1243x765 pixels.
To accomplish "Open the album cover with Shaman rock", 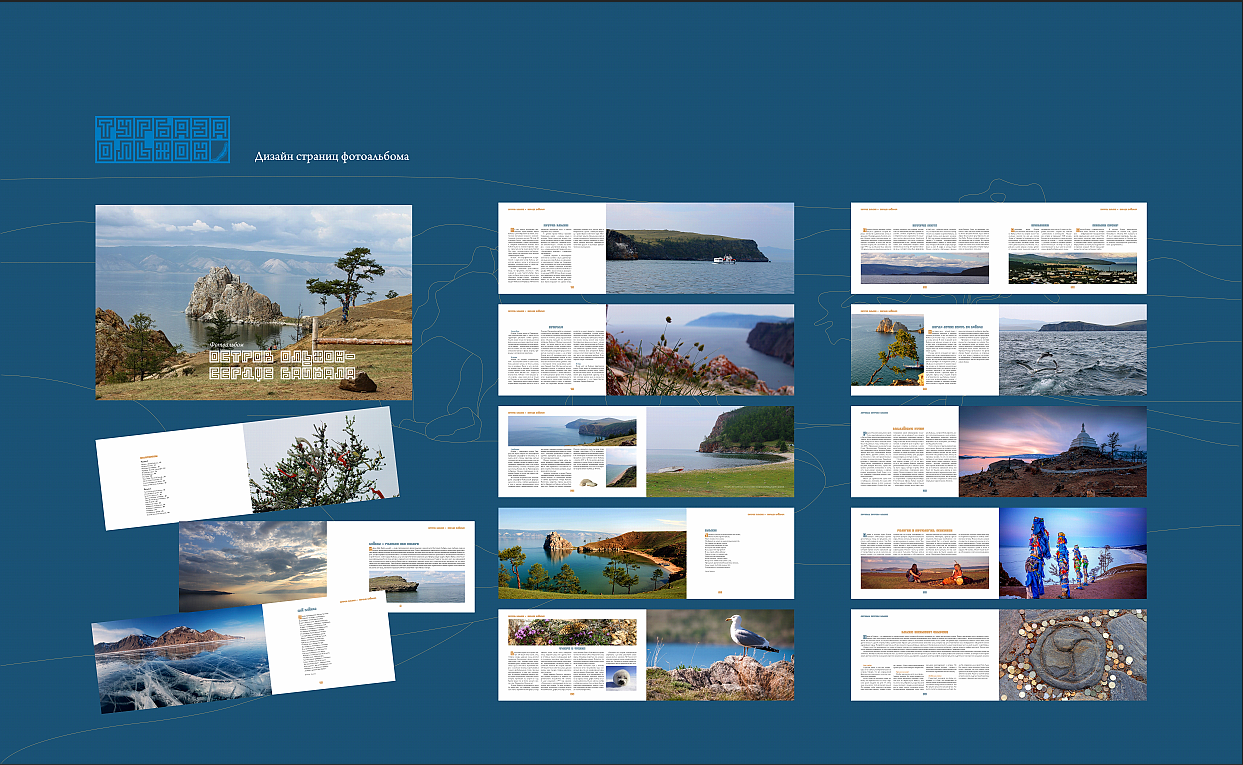I will 254,302.
